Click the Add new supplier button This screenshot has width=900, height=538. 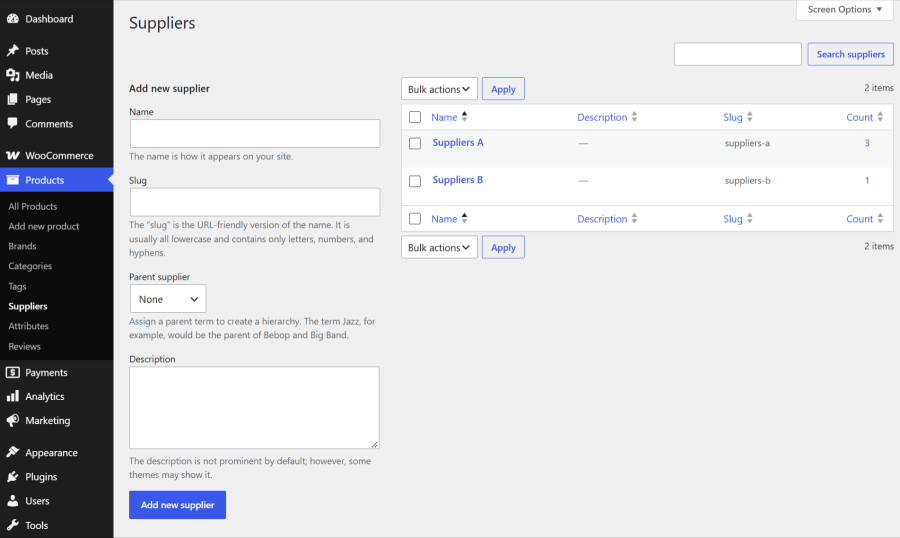[x=177, y=505]
